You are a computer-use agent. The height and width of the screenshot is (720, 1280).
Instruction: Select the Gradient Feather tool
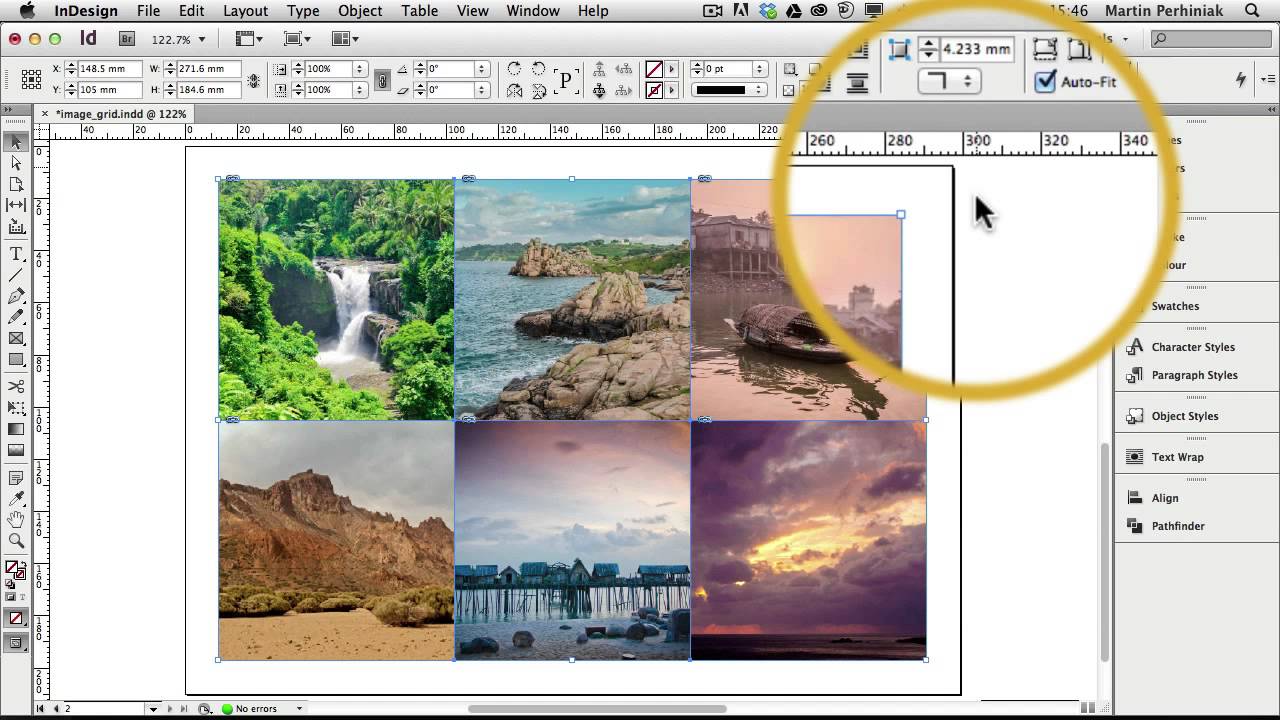click(16, 450)
